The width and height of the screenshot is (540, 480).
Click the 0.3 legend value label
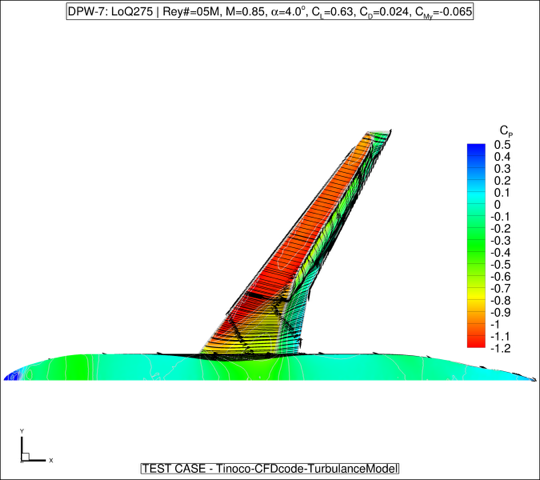(502, 169)
